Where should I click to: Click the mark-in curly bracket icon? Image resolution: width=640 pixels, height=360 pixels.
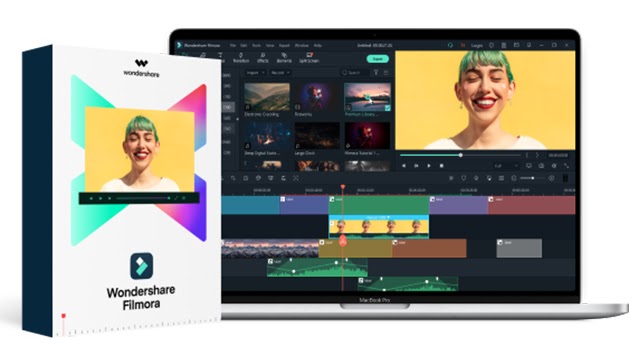click(x=527, y=155)
